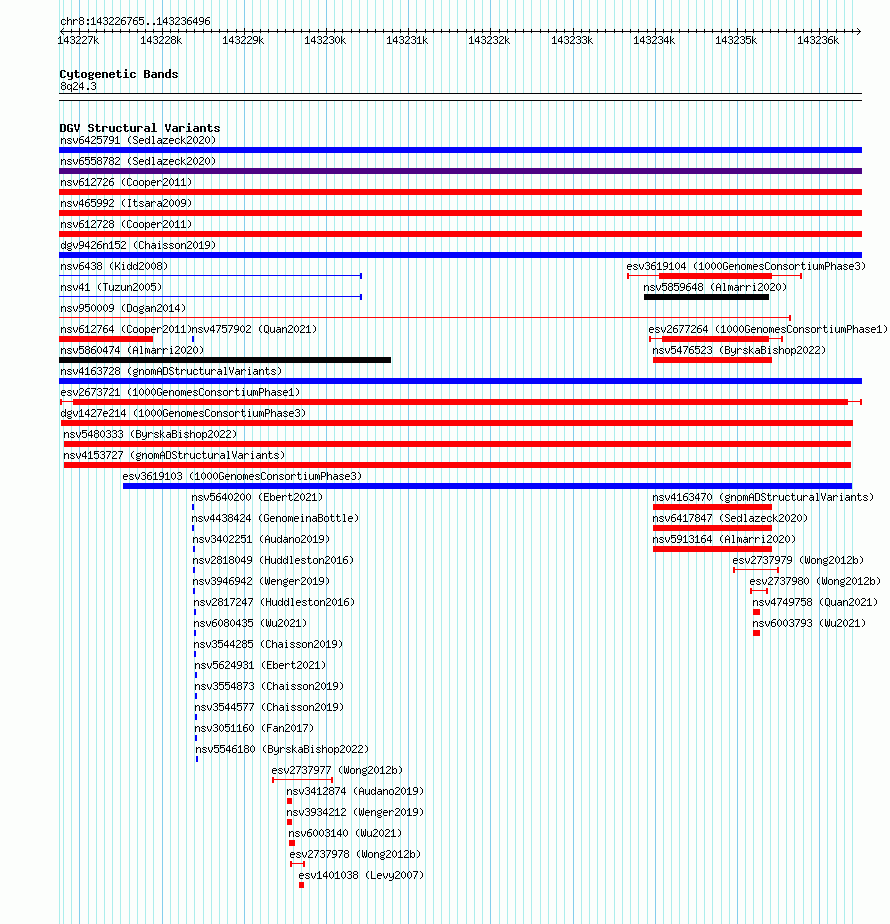Click nsv3544285 (Chaisson2019) label
This screenshot has width=890, height=924.
[268, 645]
